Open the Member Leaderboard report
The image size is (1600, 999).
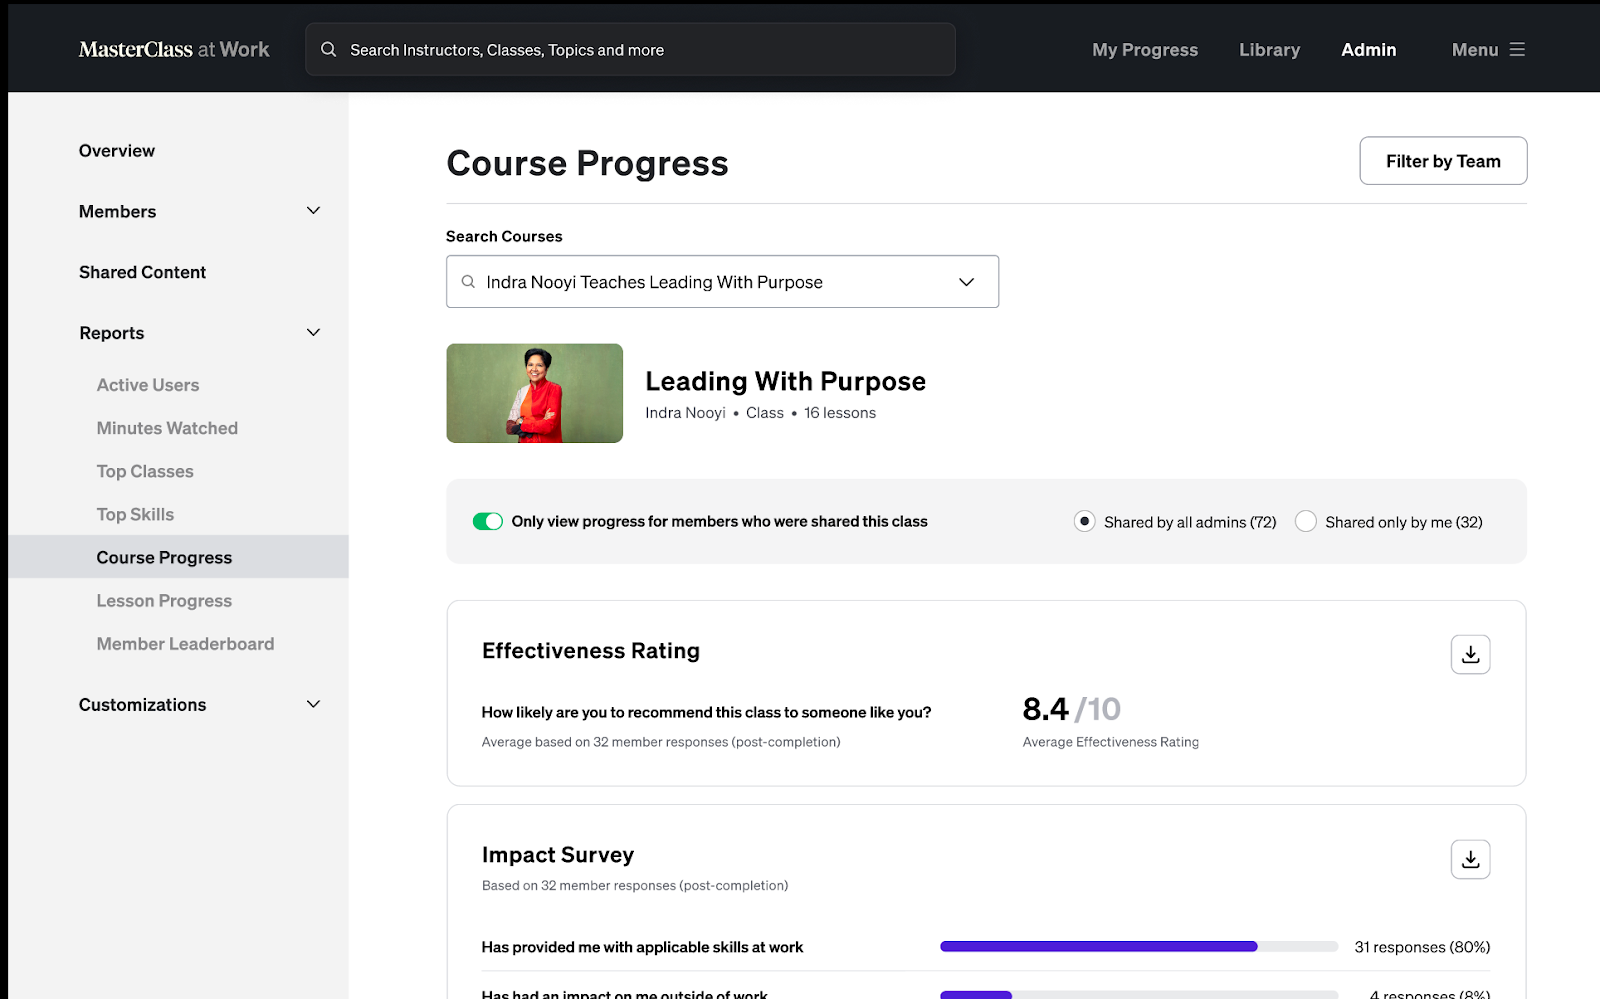tap(185, 644)
